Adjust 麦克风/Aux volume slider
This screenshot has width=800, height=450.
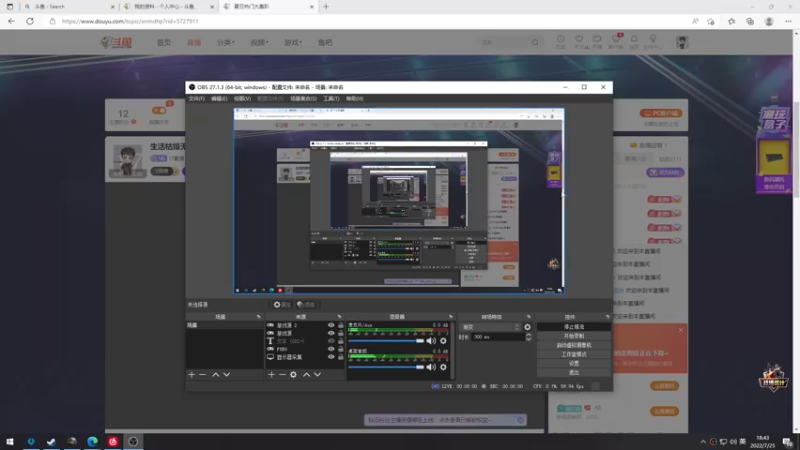pyautogui.click(x=386, y=341)
